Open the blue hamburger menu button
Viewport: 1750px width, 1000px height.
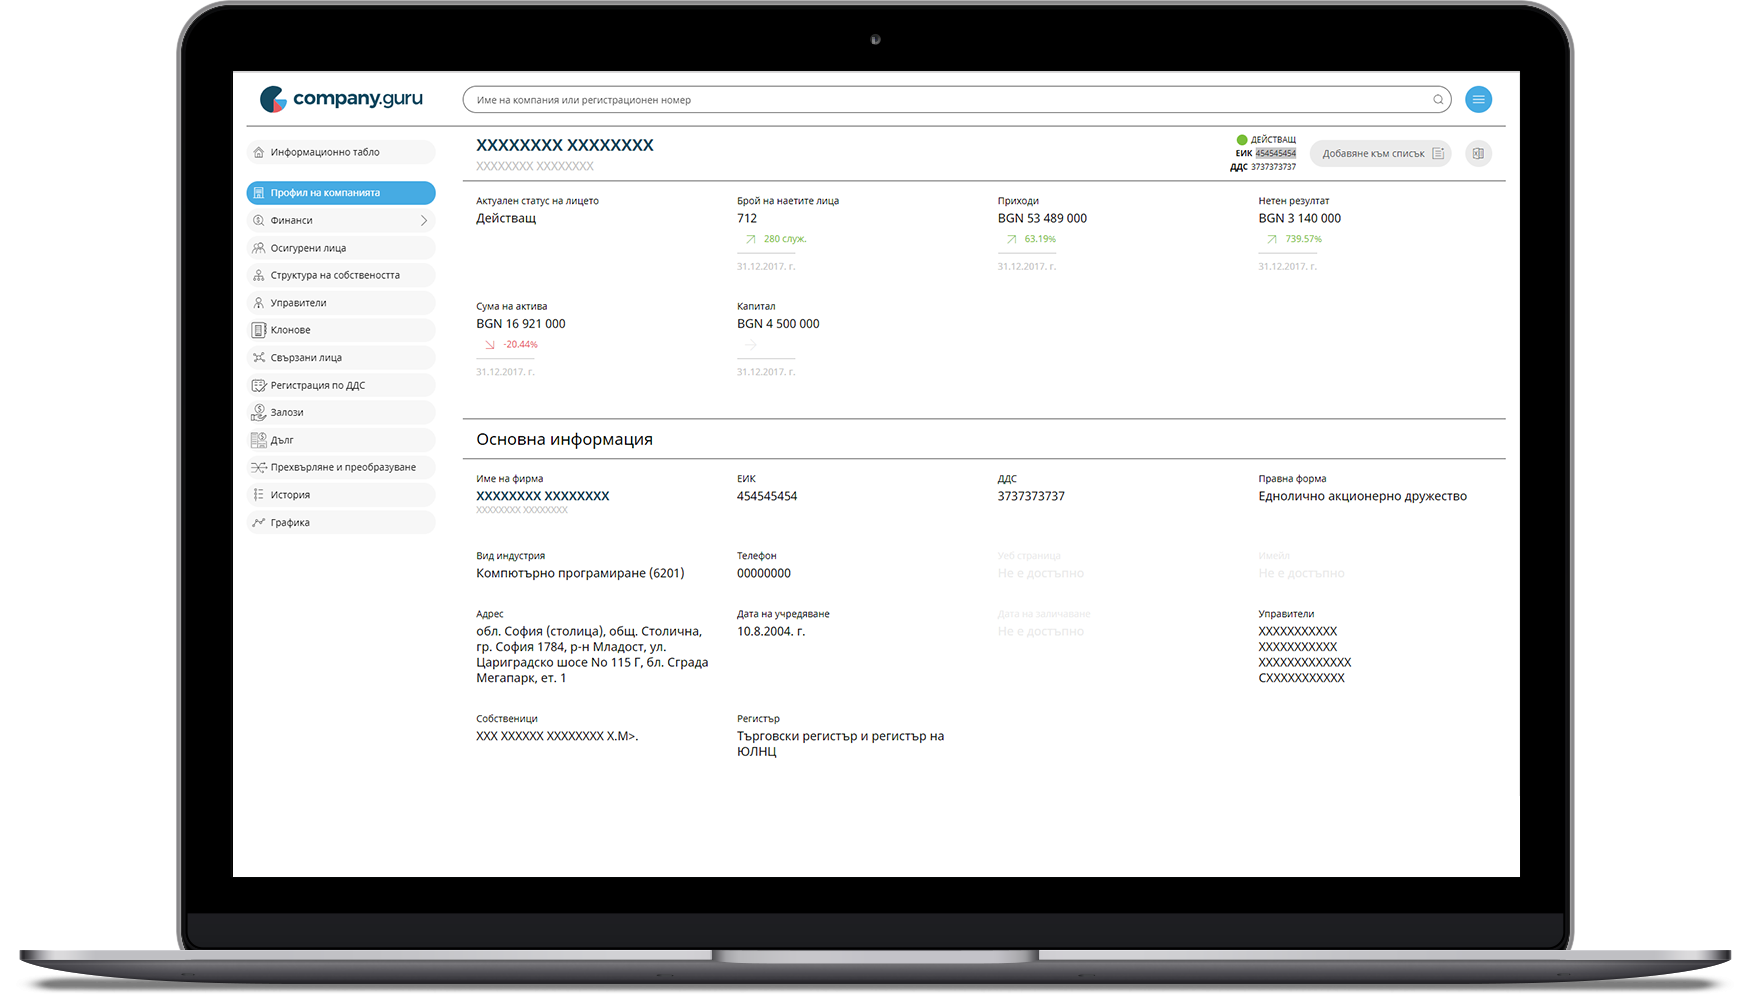coord(1478,99)
